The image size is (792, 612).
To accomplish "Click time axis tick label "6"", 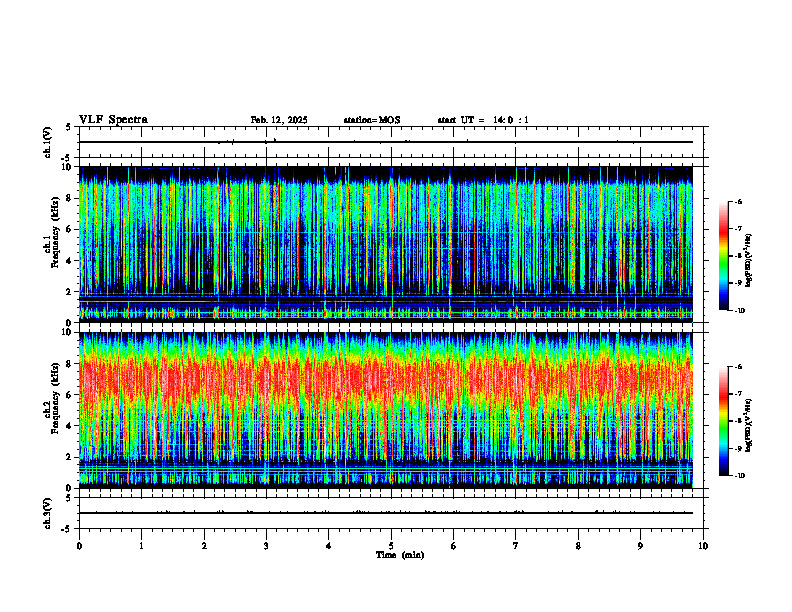I will [454, 546].
